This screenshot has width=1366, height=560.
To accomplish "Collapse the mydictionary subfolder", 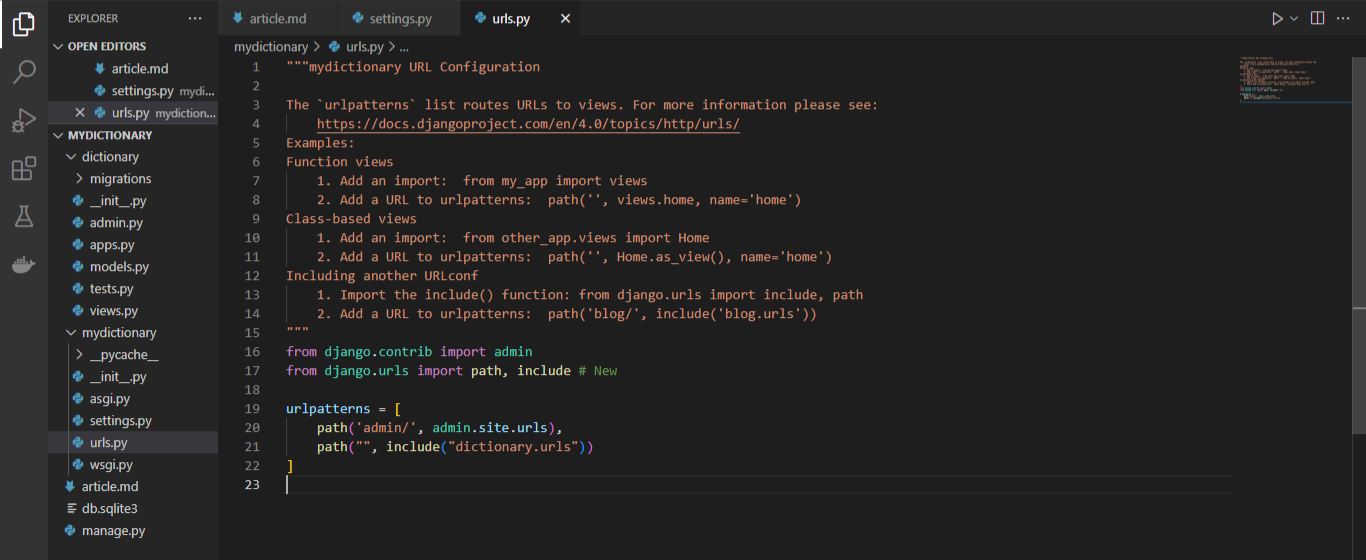I will (x=119, y=333).
